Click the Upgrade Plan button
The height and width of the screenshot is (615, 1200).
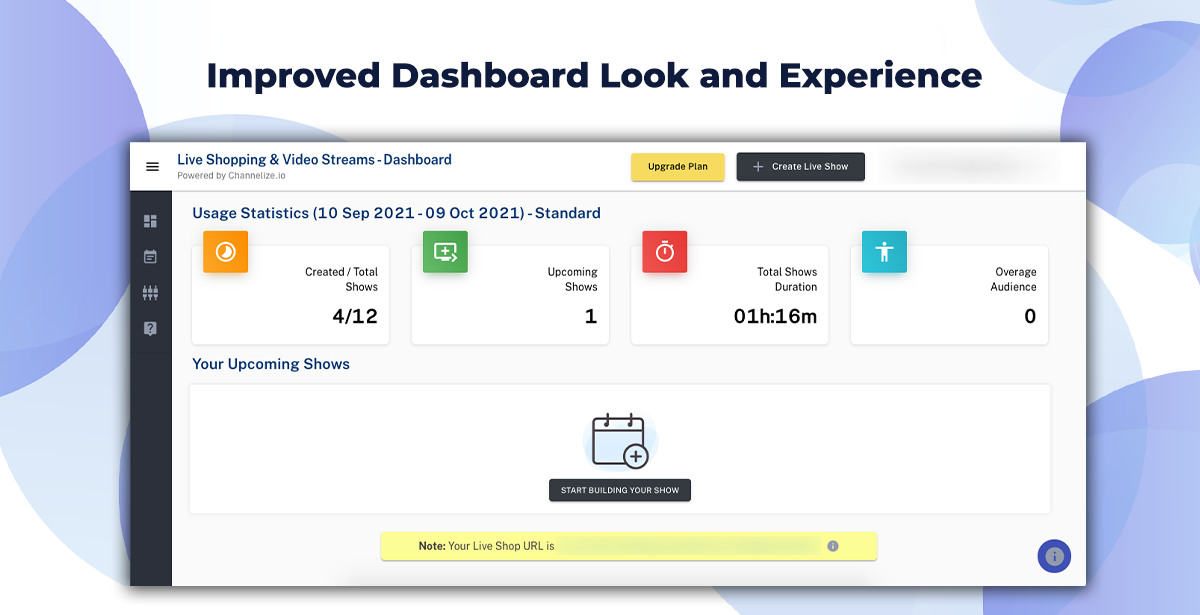click(x=678, y=167)
